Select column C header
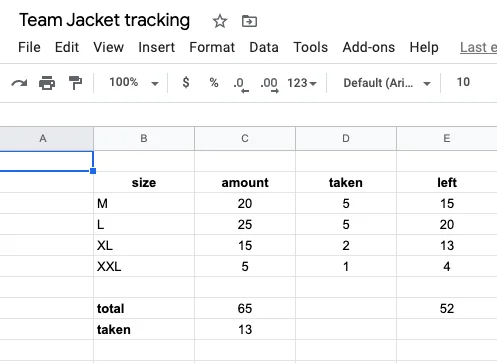497x363 pixels. (245, 138)
